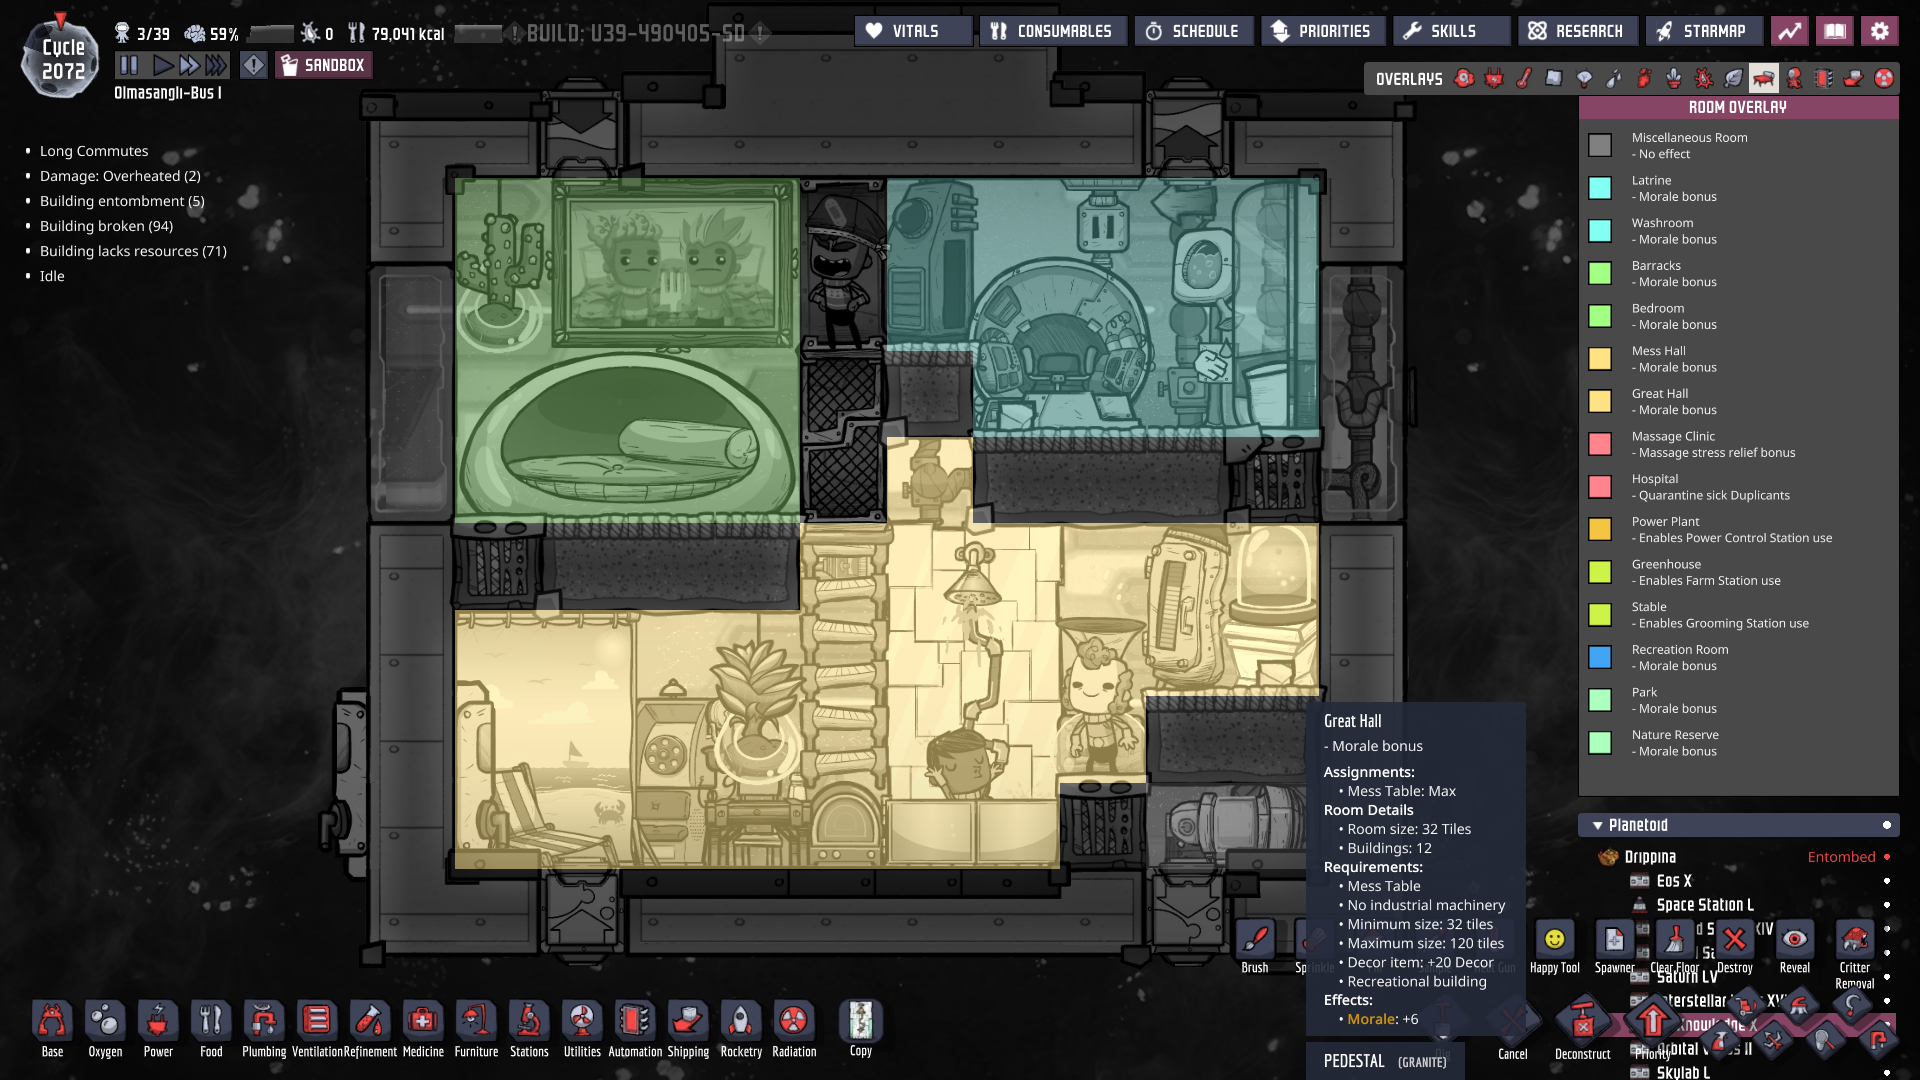The image size is (1920, 1080).
Task: Open the Research screen
Action: [1577, 32]
